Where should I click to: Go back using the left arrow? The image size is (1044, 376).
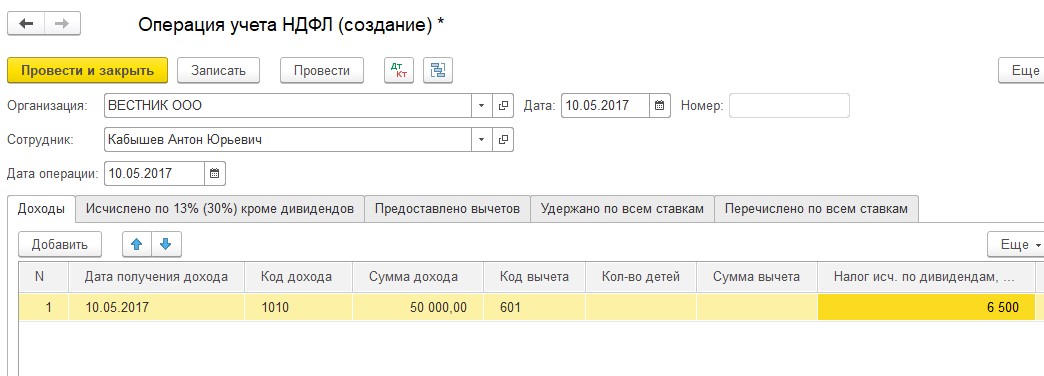coord(26,24)
